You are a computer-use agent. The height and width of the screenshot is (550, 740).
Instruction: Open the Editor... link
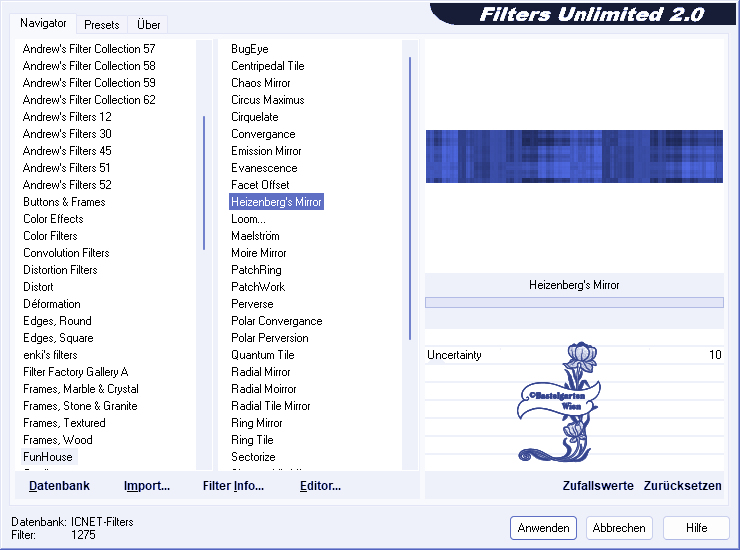click(x=320, y=486)
